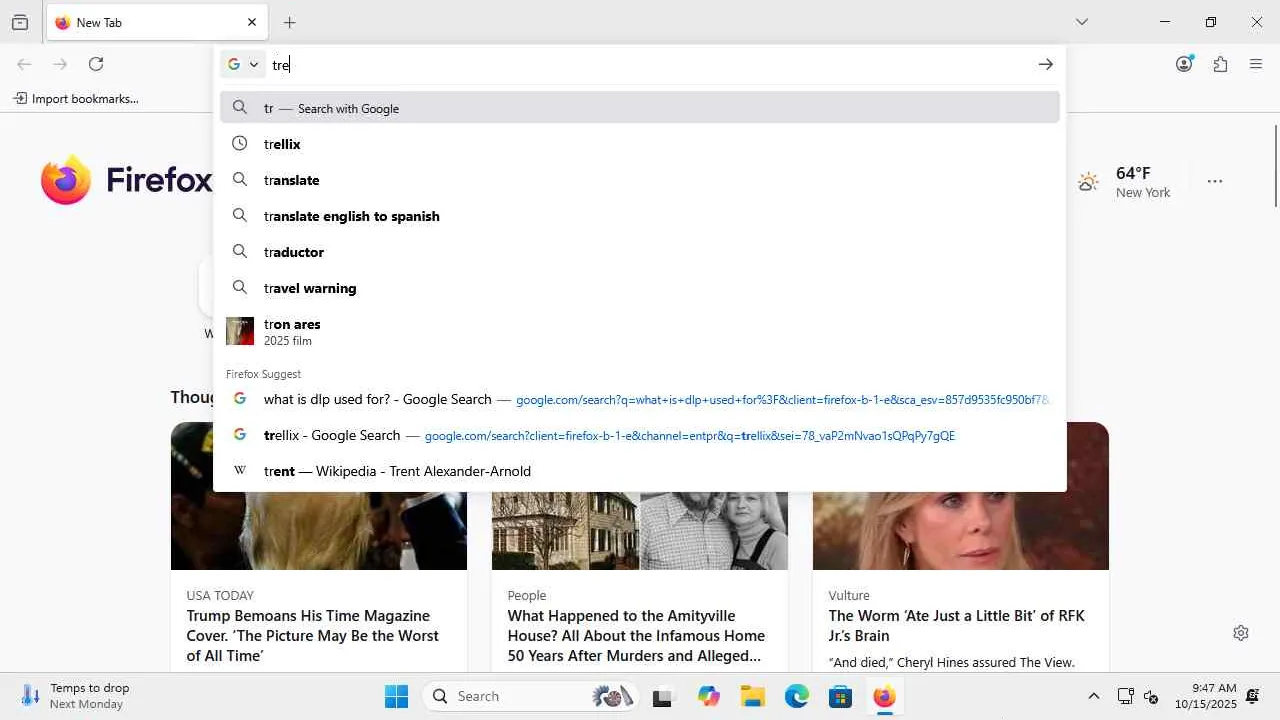1280x720 pixels.
Task: Open the Google search engine dropdown
Action: (x=243, y=64)
